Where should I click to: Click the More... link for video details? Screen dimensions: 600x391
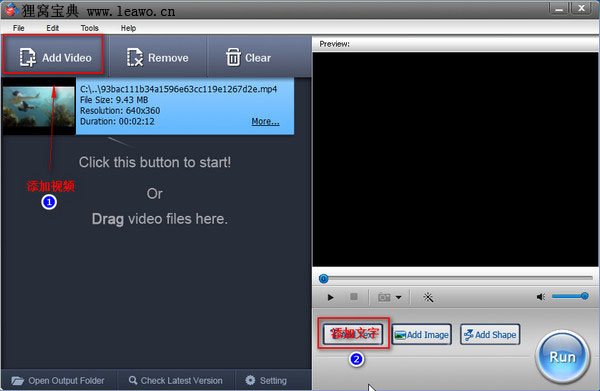(265, 121)
